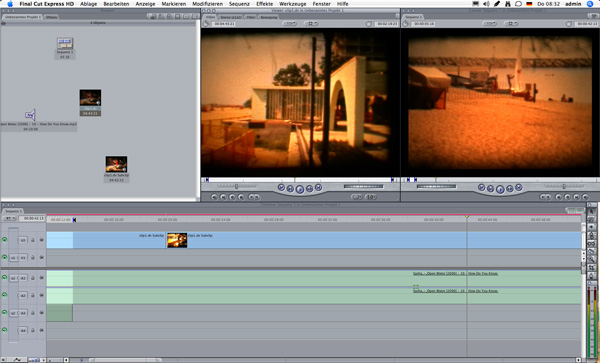Click the volume icon in menu bar
The height and width of the screenshot is (363, 600).
tap(486, 4)
